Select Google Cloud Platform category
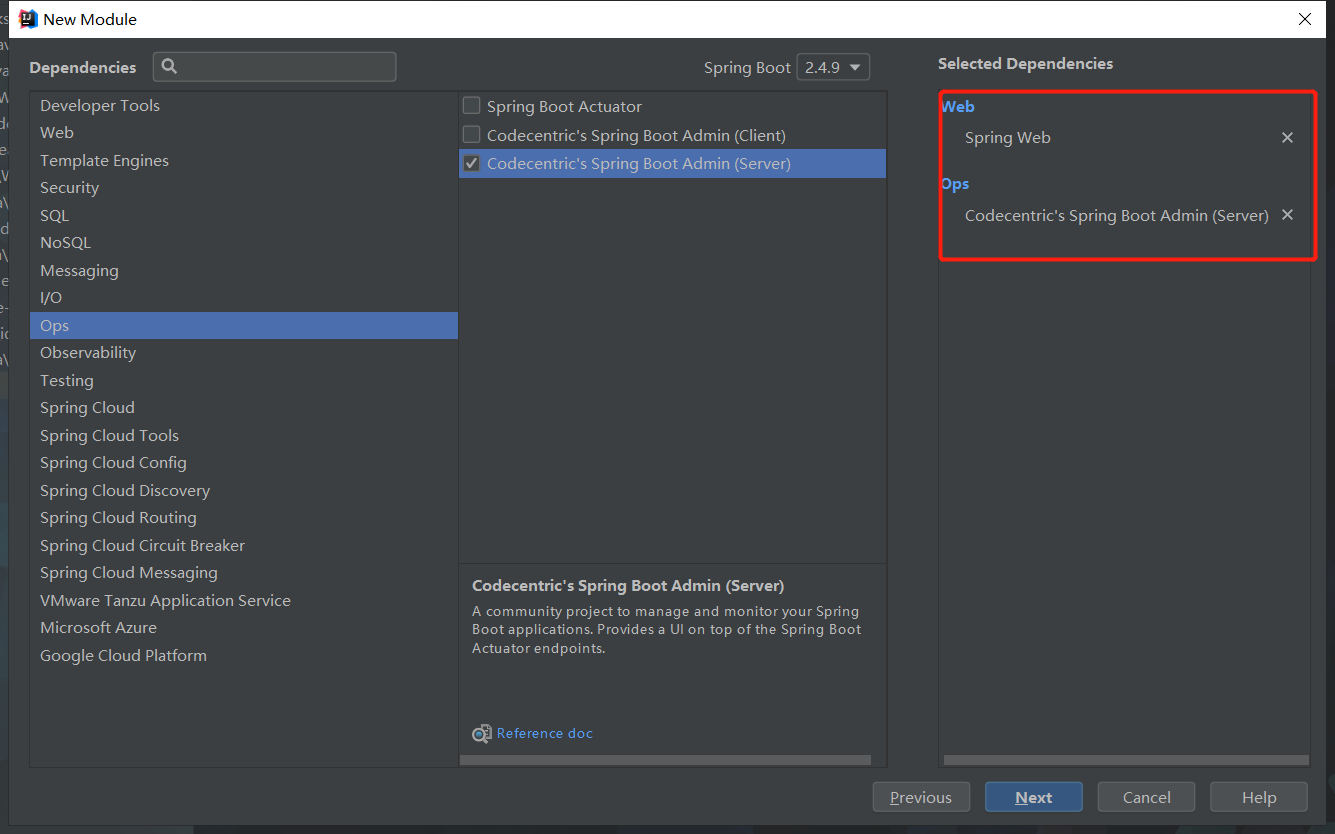The image size is (1335, 834). click(244, 656)
